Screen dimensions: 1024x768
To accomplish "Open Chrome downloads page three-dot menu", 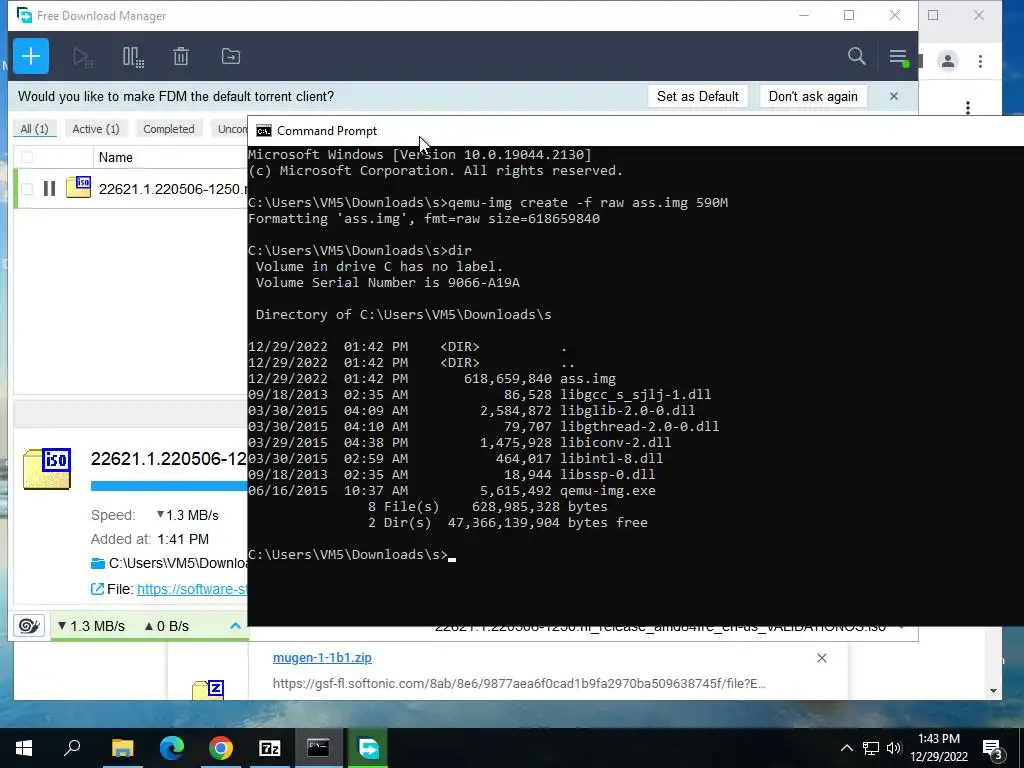I will click(x=968, y=106).
